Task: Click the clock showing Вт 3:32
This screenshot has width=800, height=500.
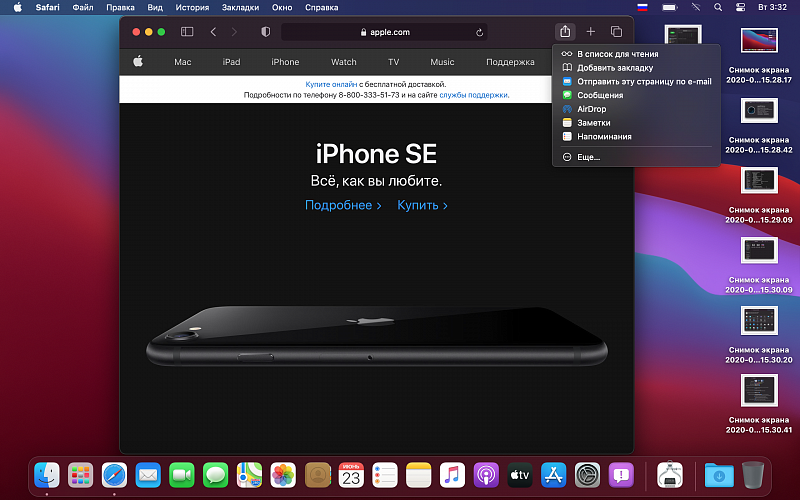Action: 772,7
